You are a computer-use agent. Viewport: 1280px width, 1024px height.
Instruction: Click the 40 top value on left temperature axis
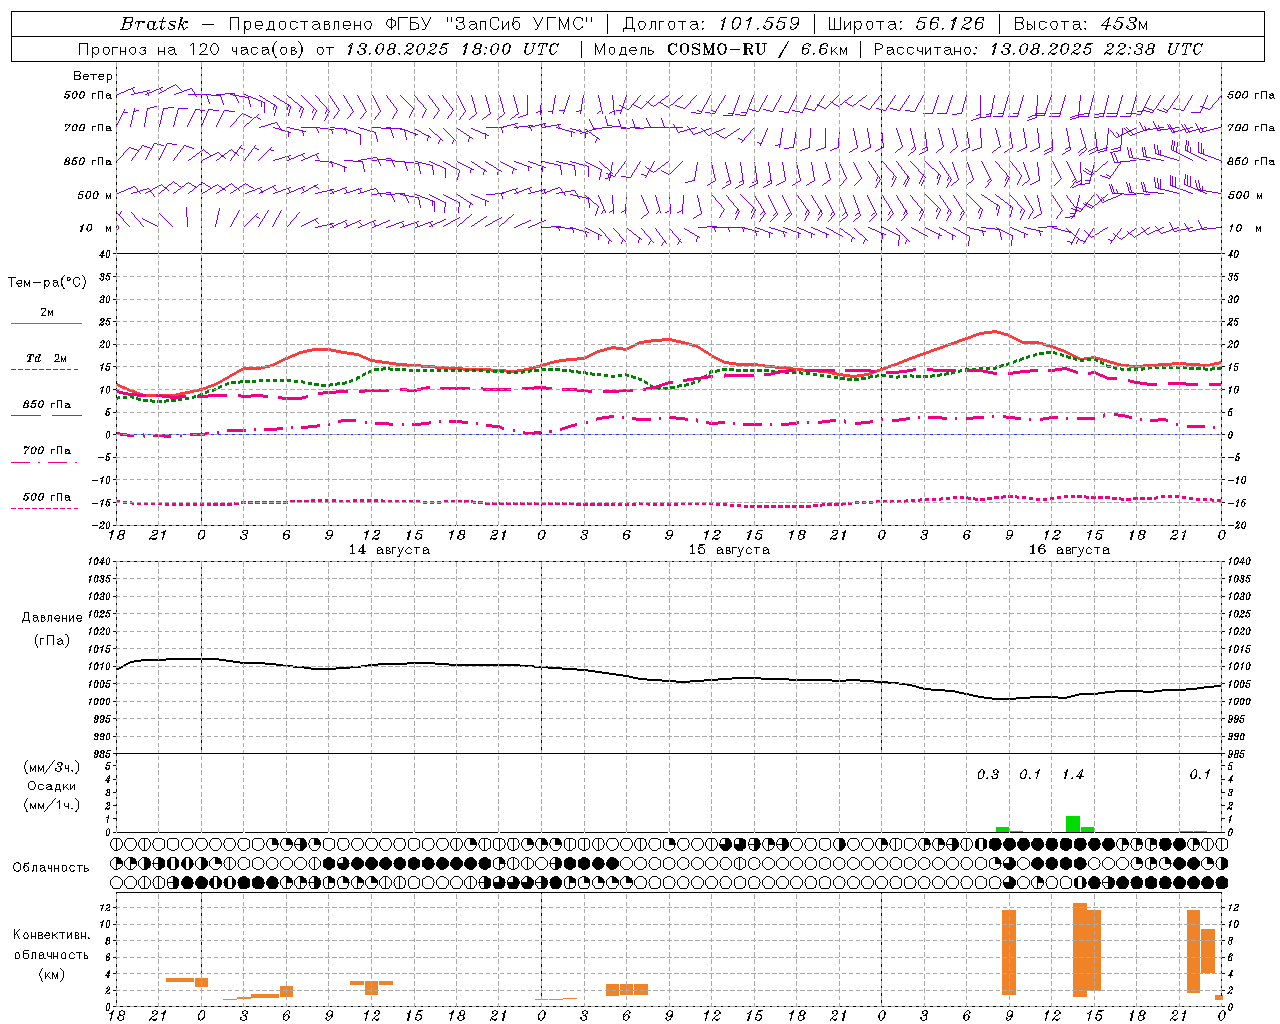[103, 254]
